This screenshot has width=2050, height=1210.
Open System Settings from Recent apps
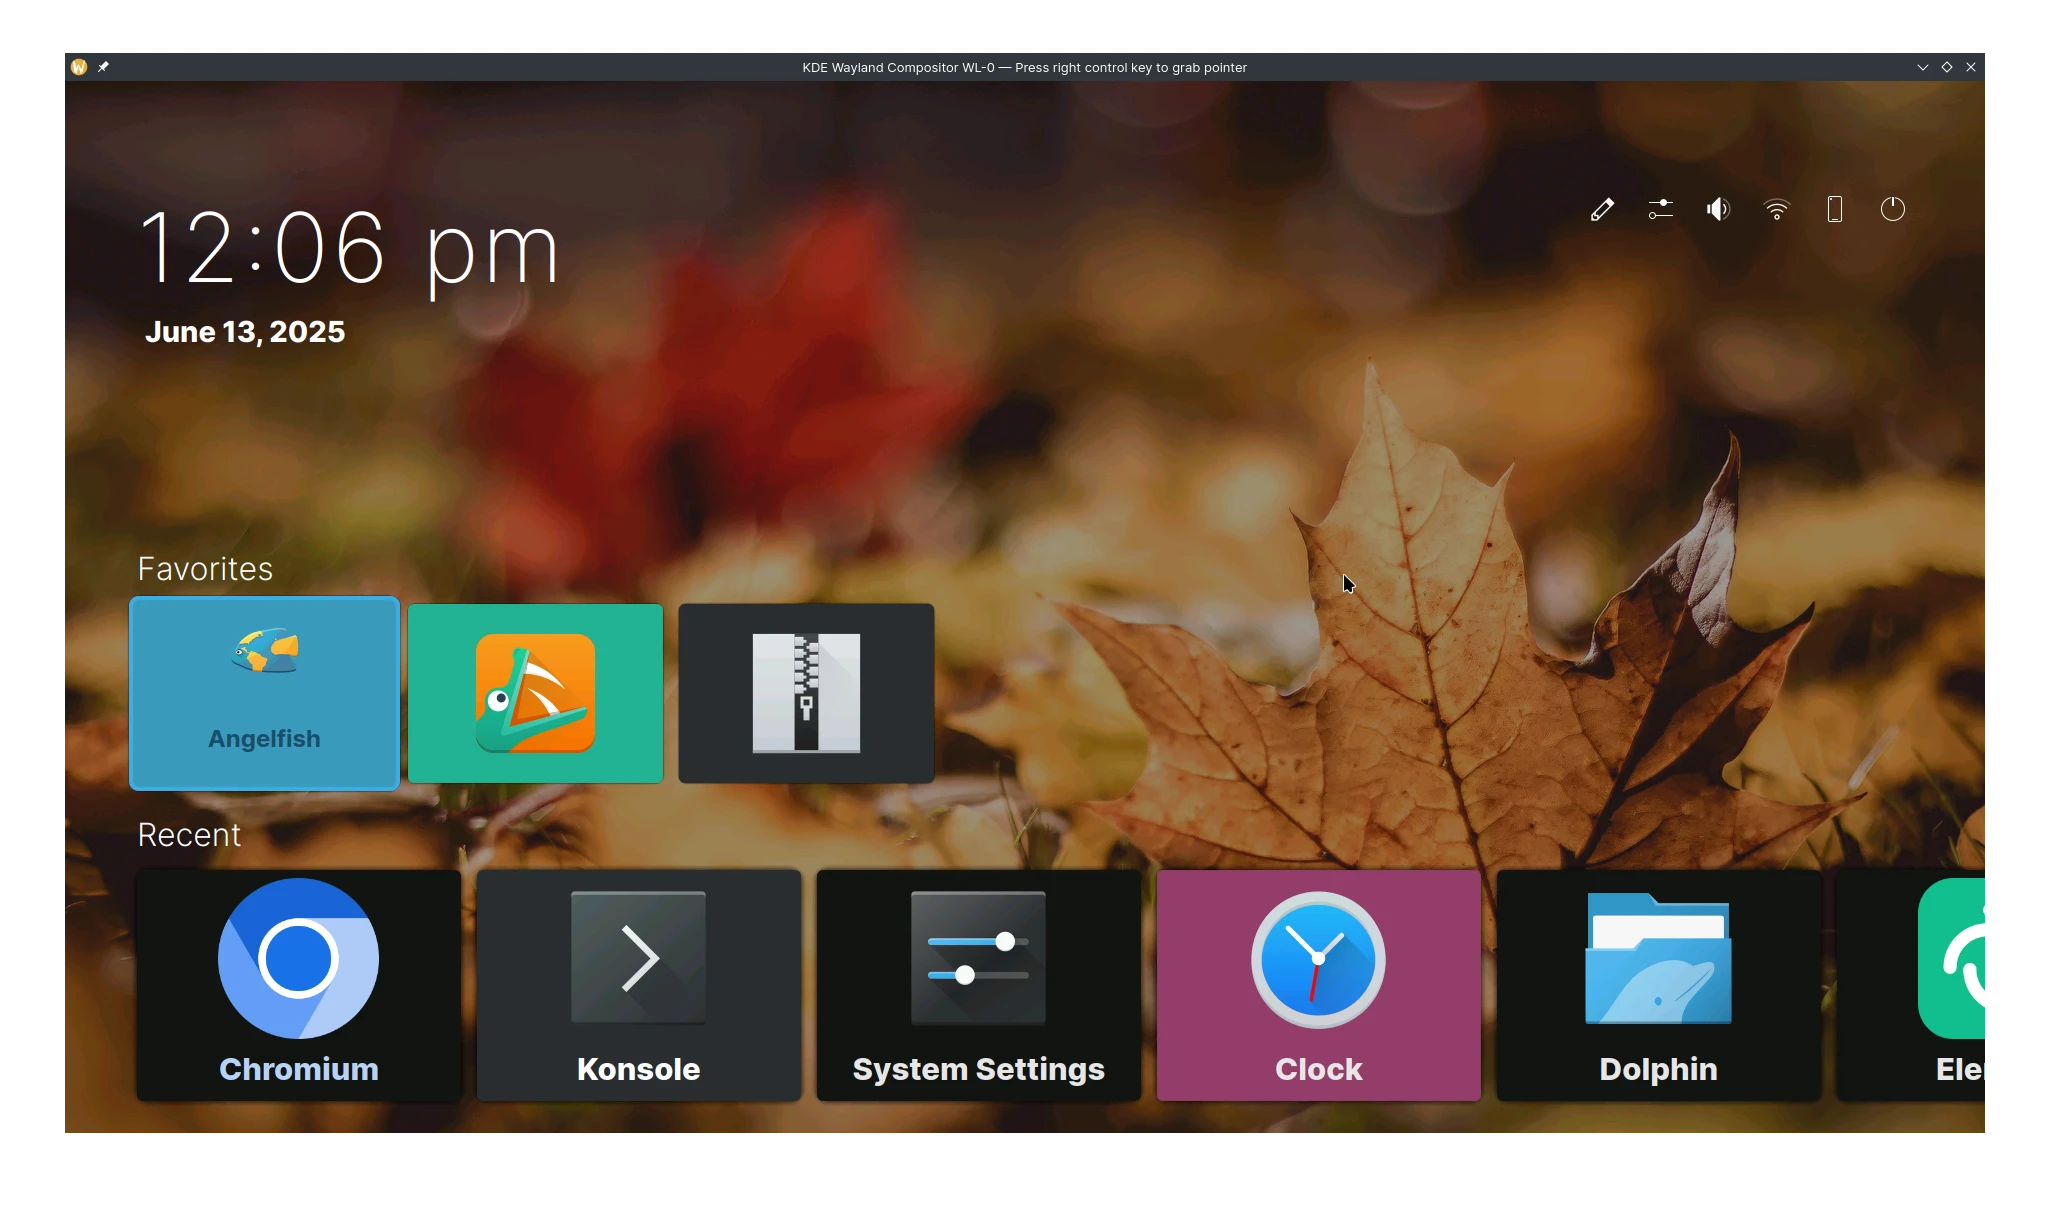[977, 985]
